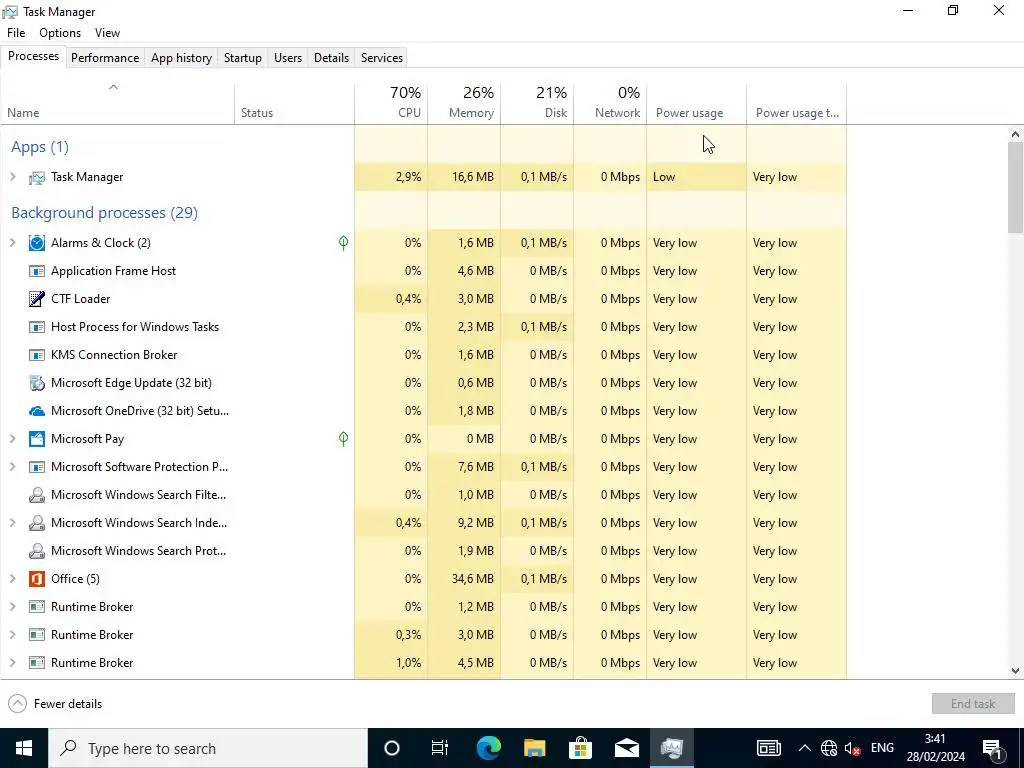
Task: Click the scrollbar down arrow
Action: tap(1015, 671)
